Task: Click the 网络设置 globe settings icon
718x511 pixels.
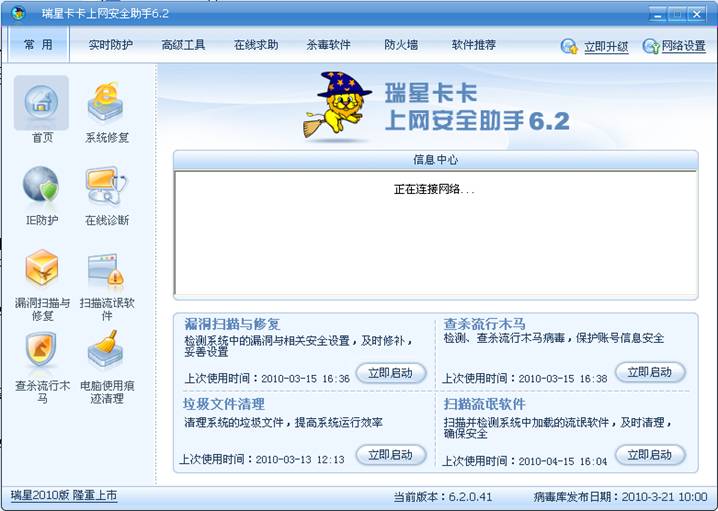Action: point(651,46)
